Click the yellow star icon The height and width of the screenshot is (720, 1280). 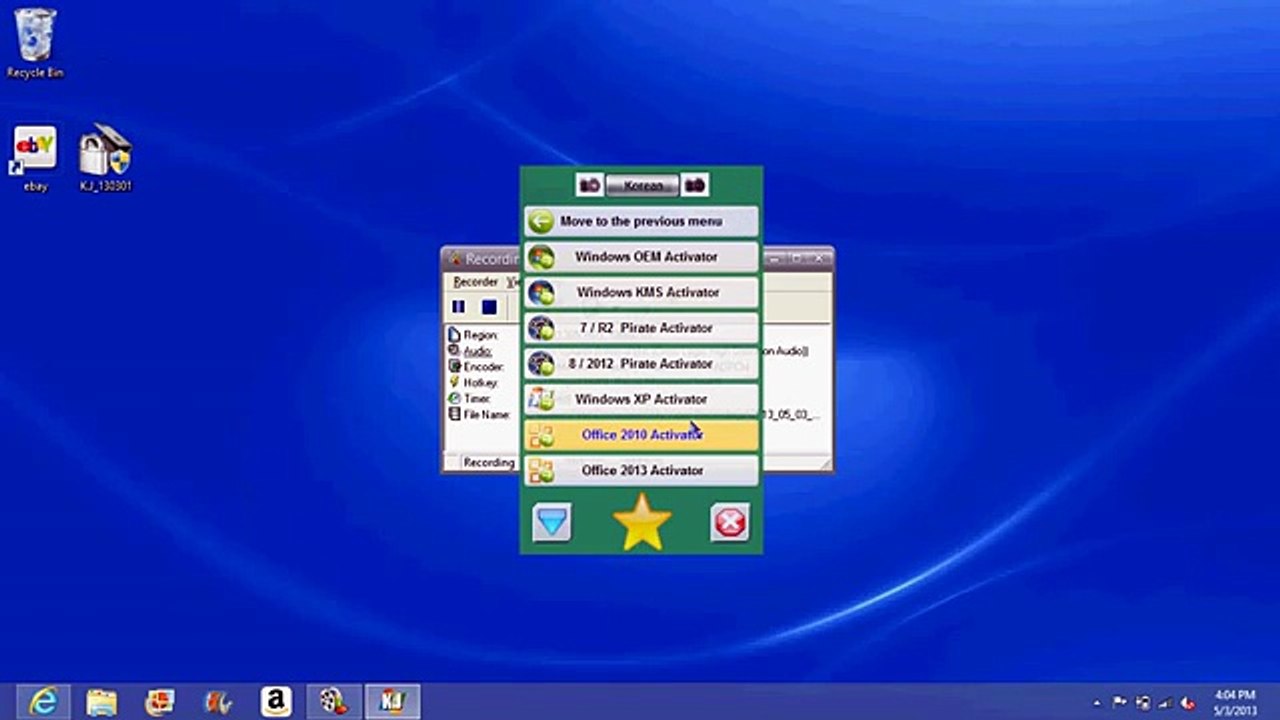point(641,522)
